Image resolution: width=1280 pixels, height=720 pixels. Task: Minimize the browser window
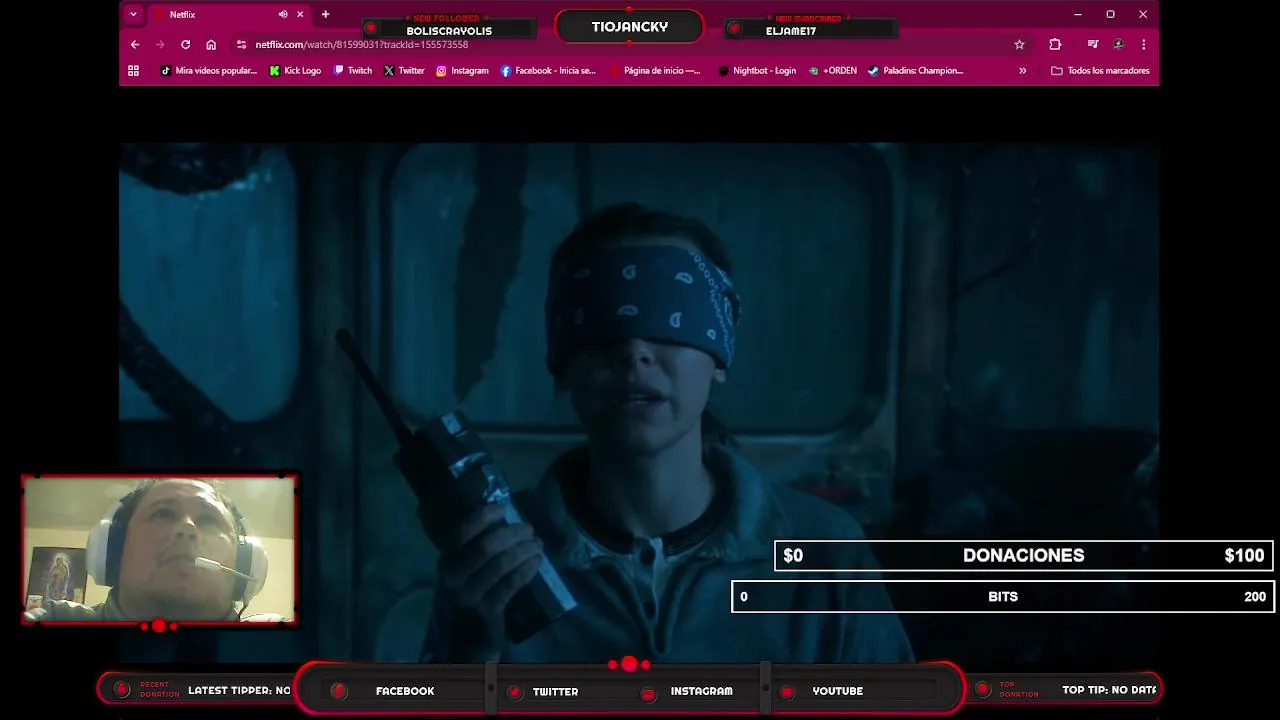[x=1077, y=14]
